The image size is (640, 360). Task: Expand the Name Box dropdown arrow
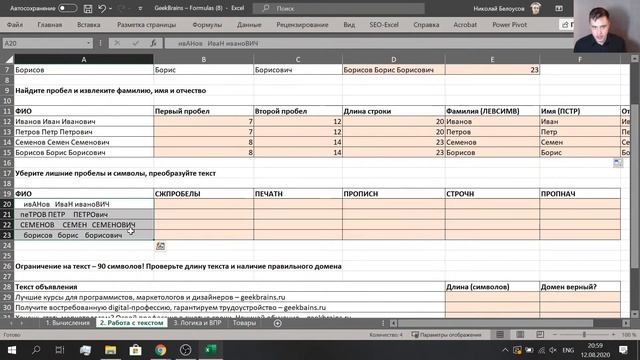[89, 43]
